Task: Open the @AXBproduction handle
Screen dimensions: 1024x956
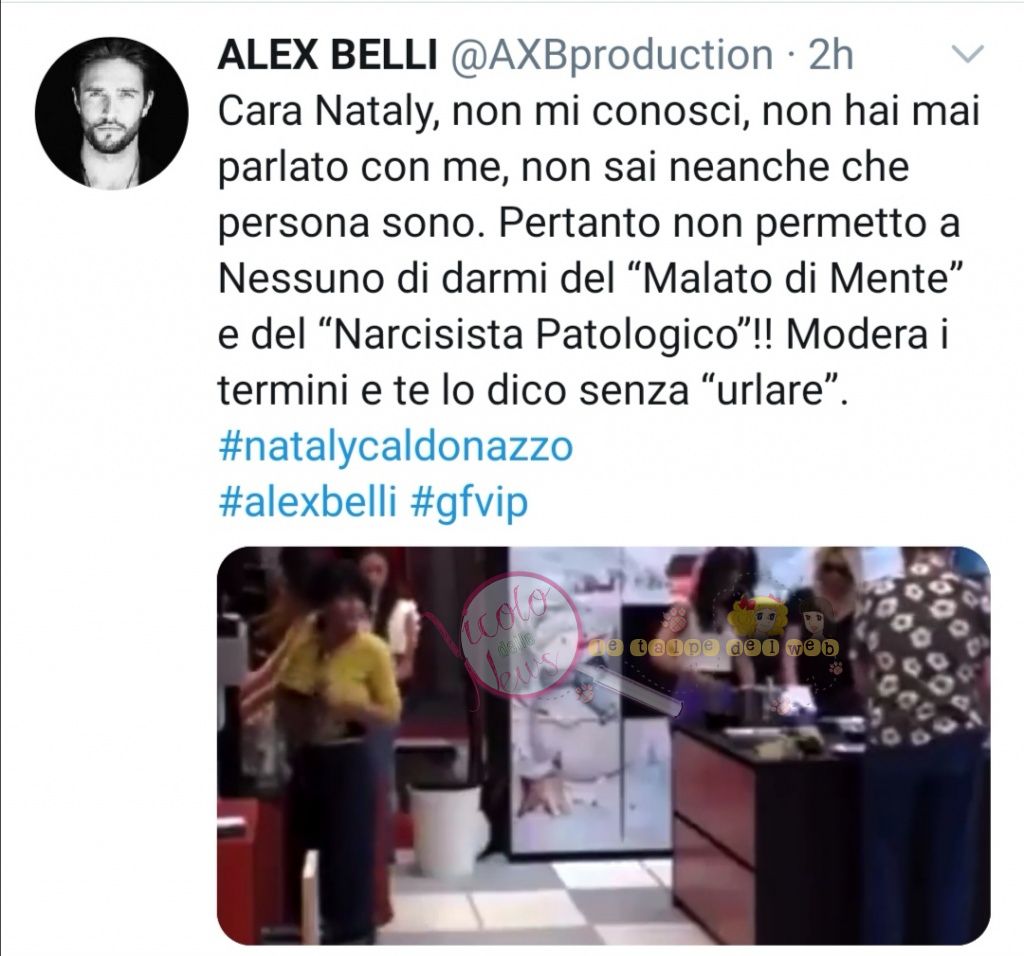Action: pos(612,55)
